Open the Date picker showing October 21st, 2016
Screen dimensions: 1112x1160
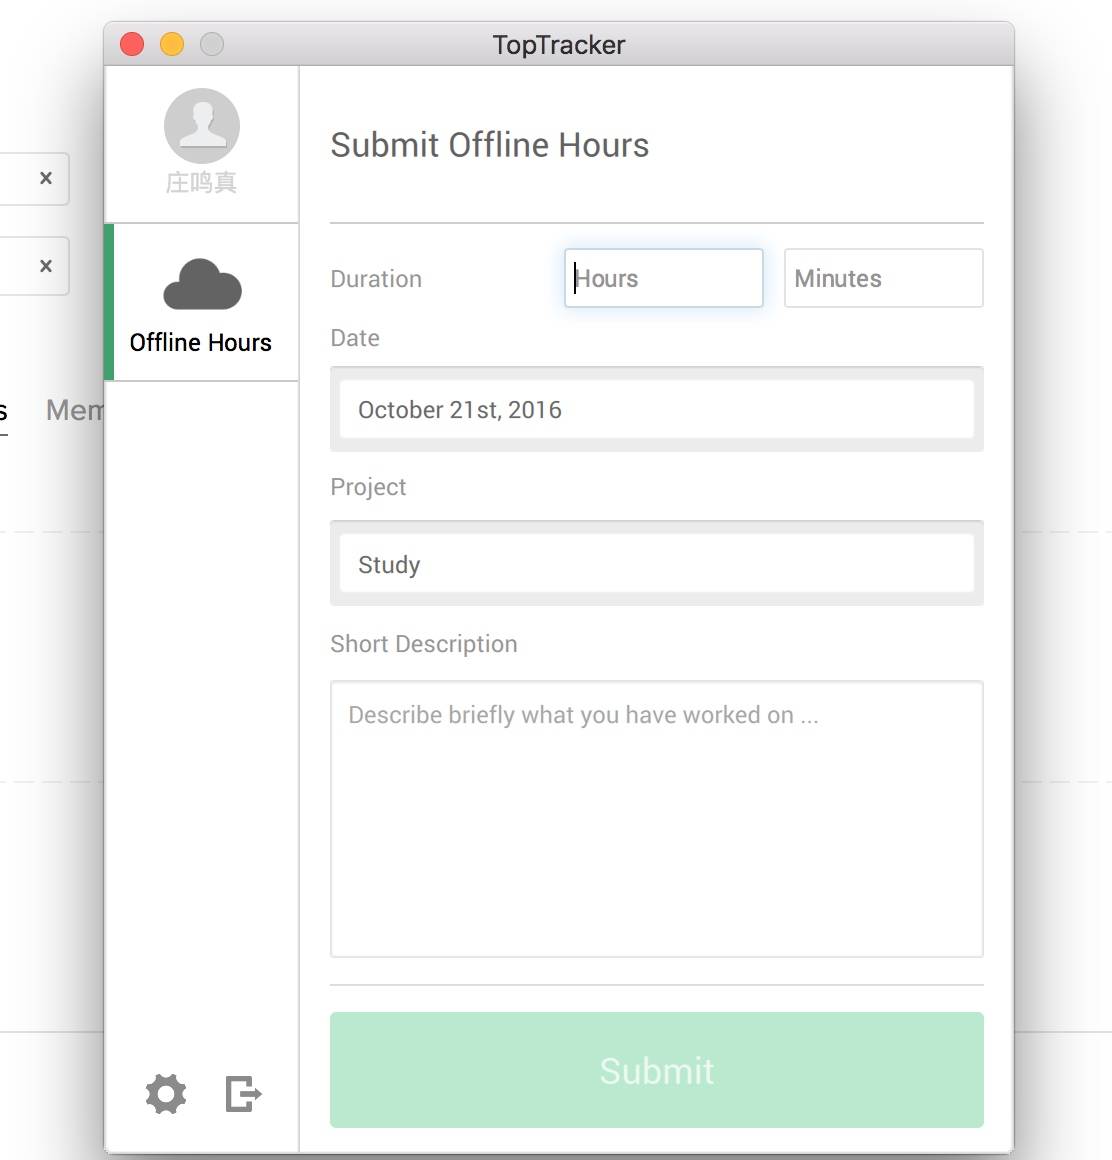tap(657, 409)
